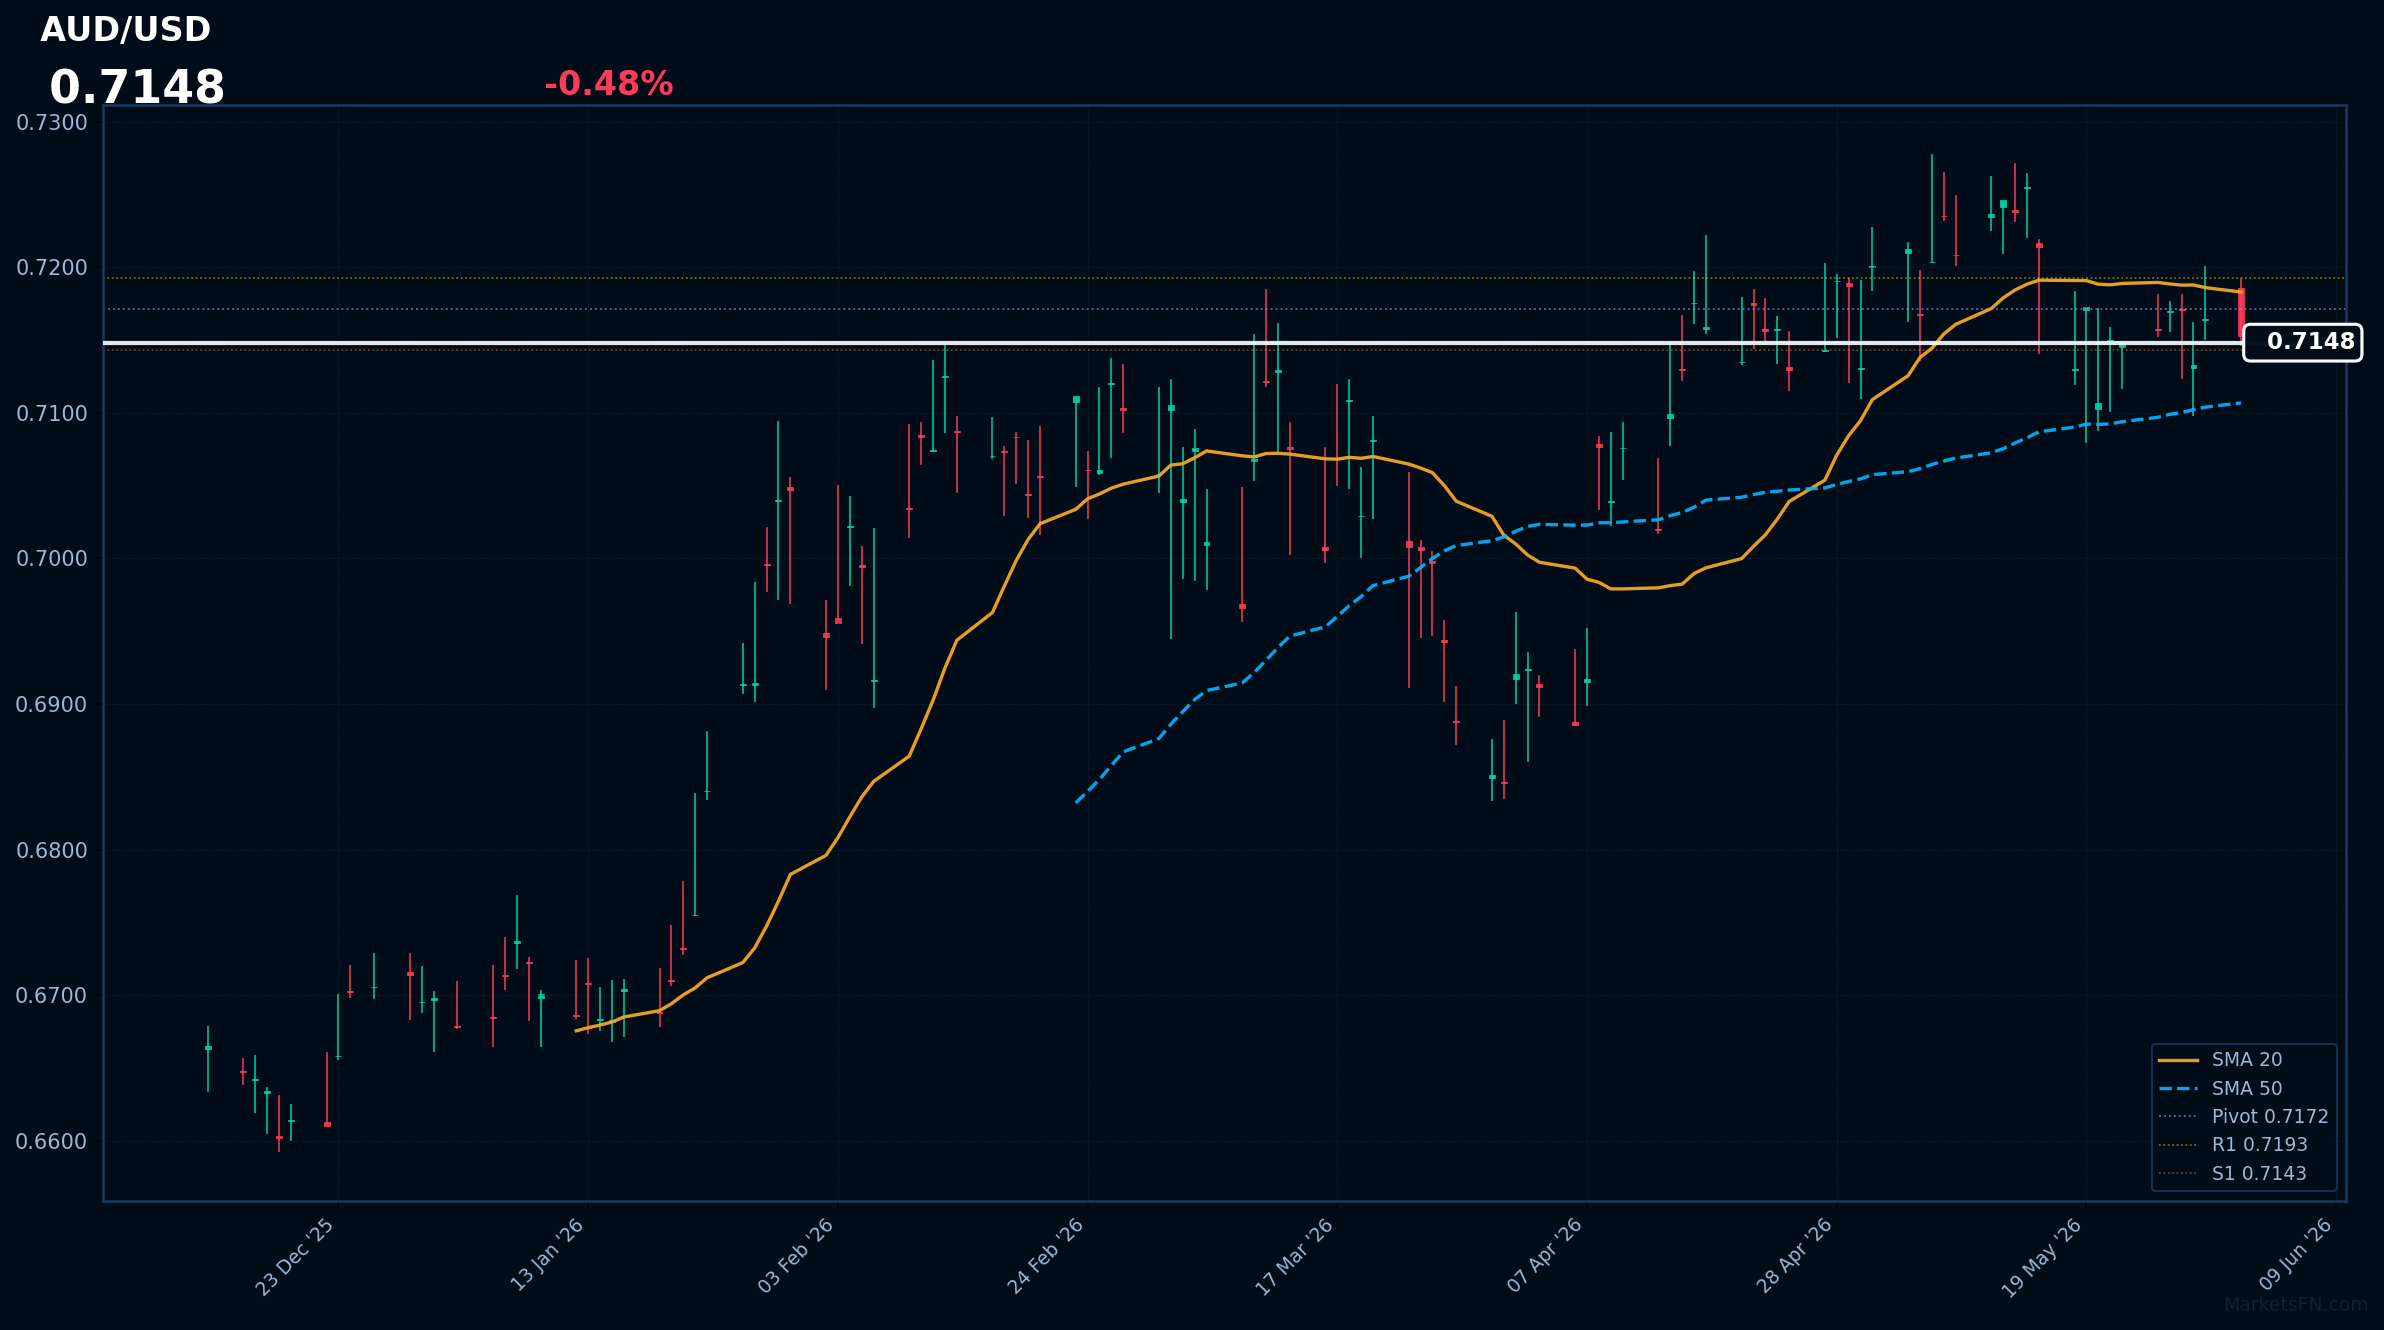
Task: Click the 0.7200 y-axis label
Action: tap(52, 268)
